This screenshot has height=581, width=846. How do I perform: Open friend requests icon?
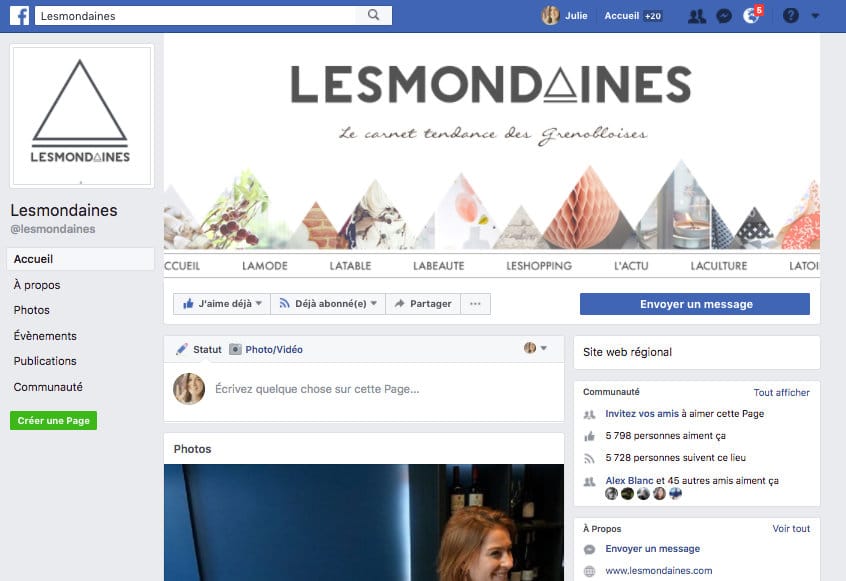click(697, 16)
